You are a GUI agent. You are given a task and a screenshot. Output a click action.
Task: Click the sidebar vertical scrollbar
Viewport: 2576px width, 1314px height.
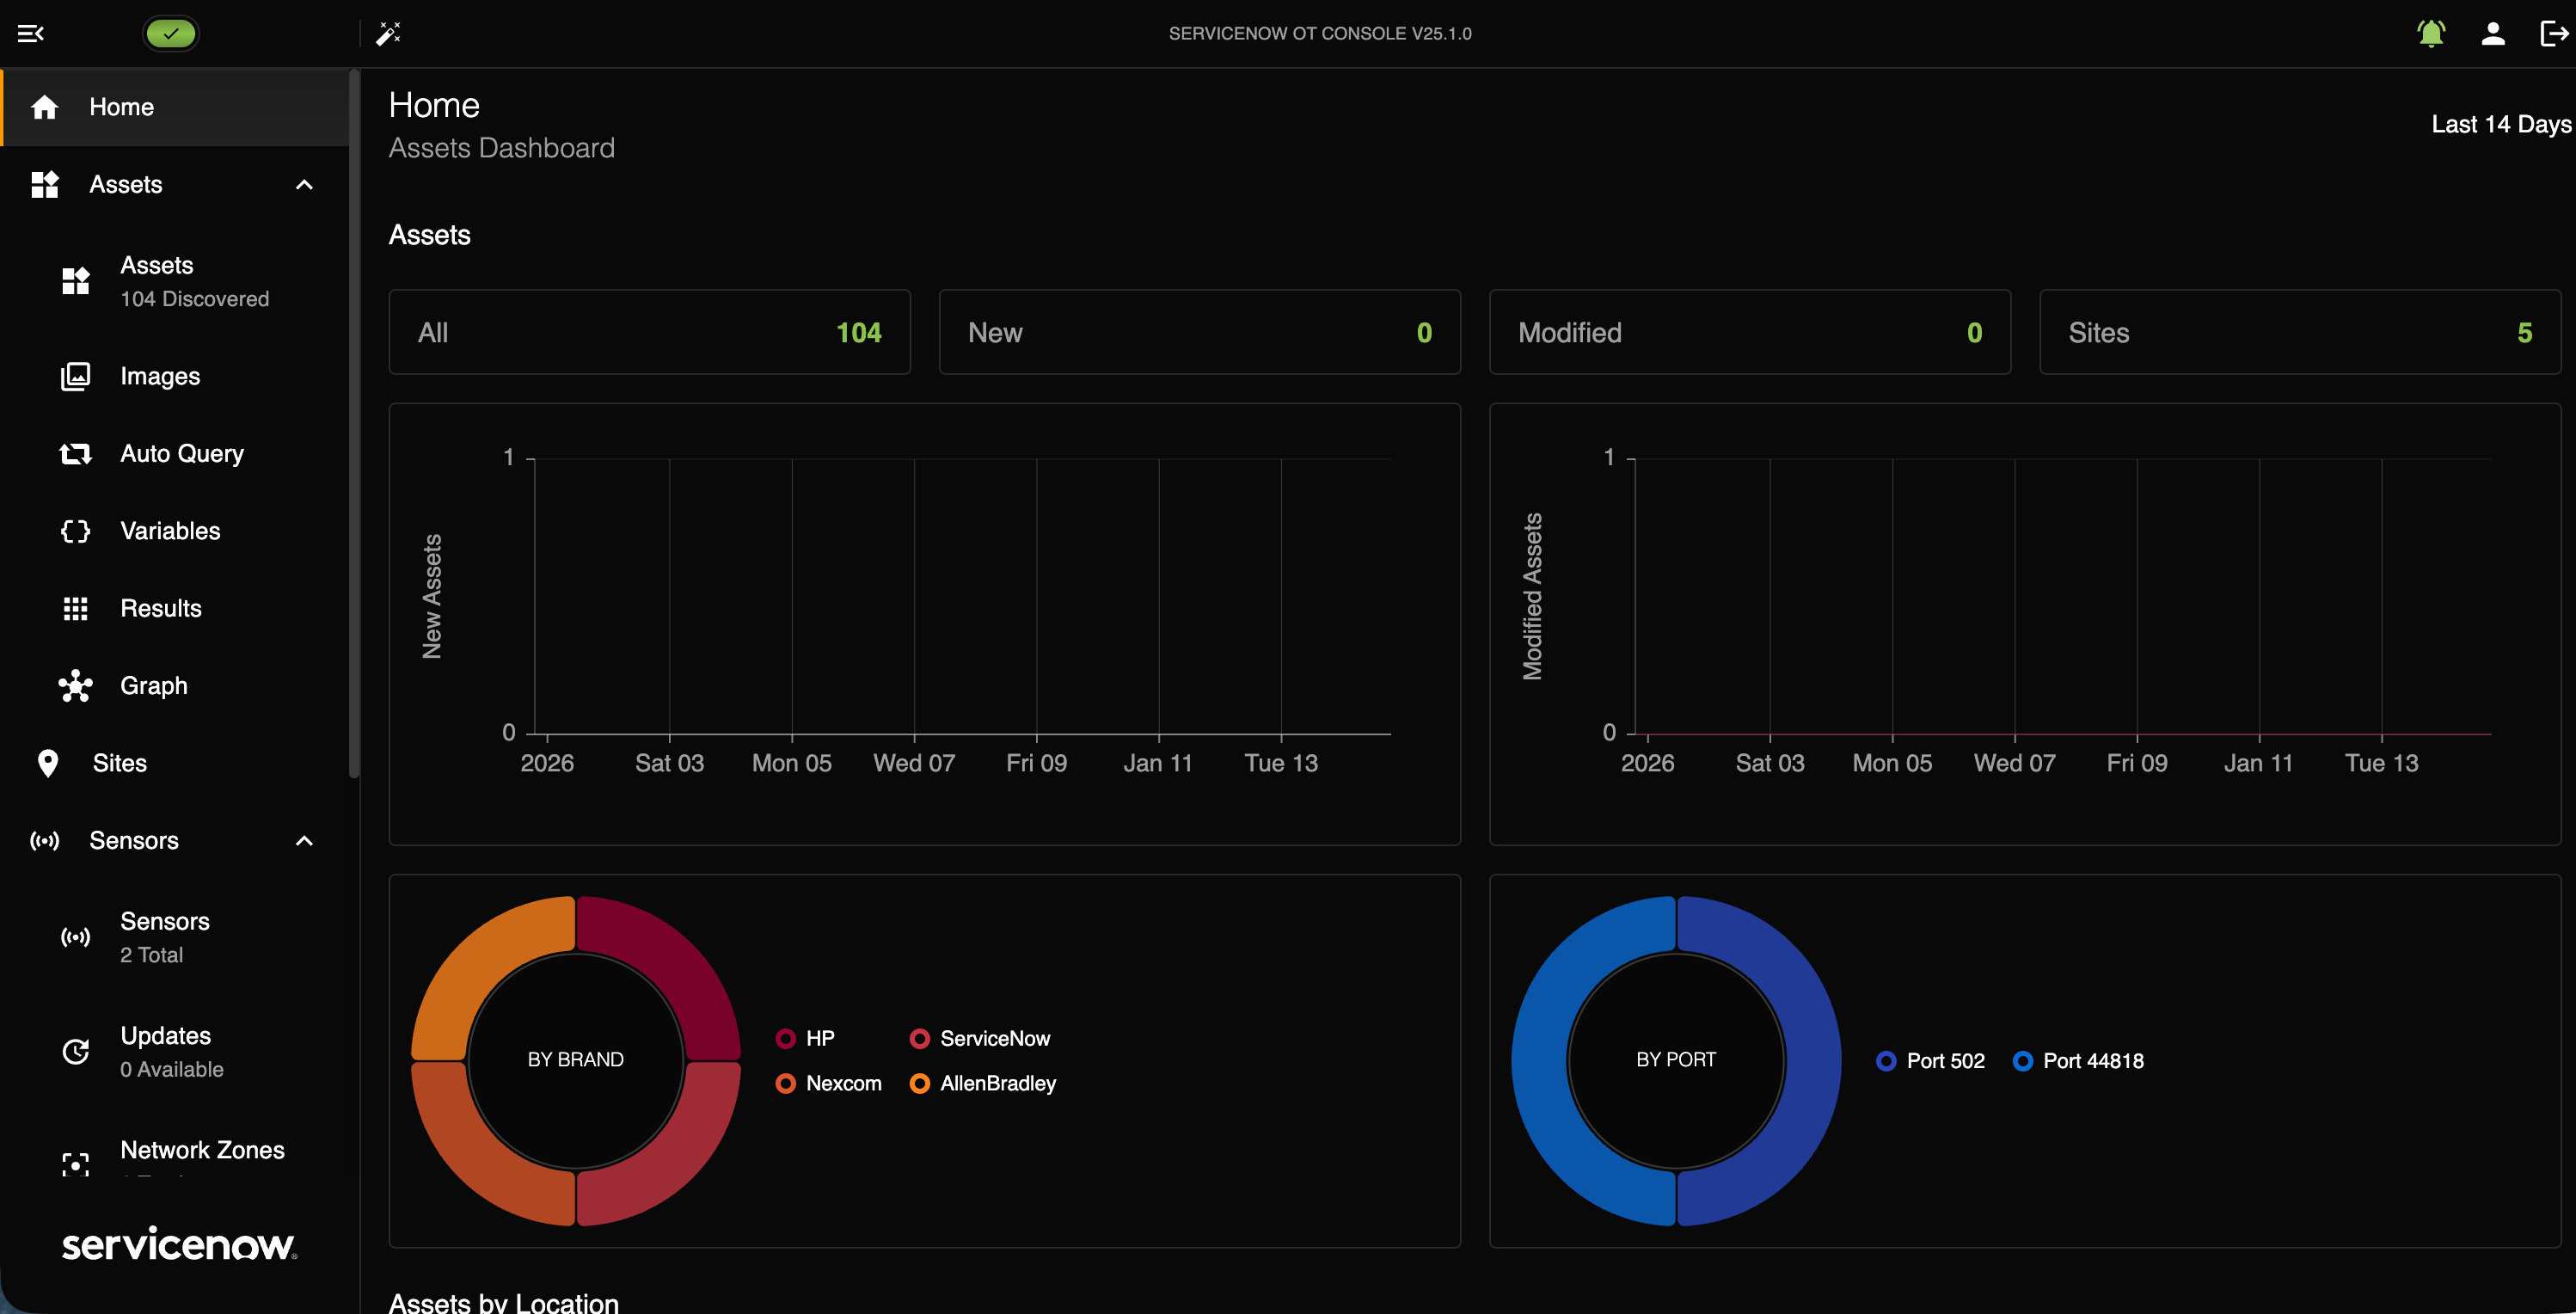click(354, 424)
